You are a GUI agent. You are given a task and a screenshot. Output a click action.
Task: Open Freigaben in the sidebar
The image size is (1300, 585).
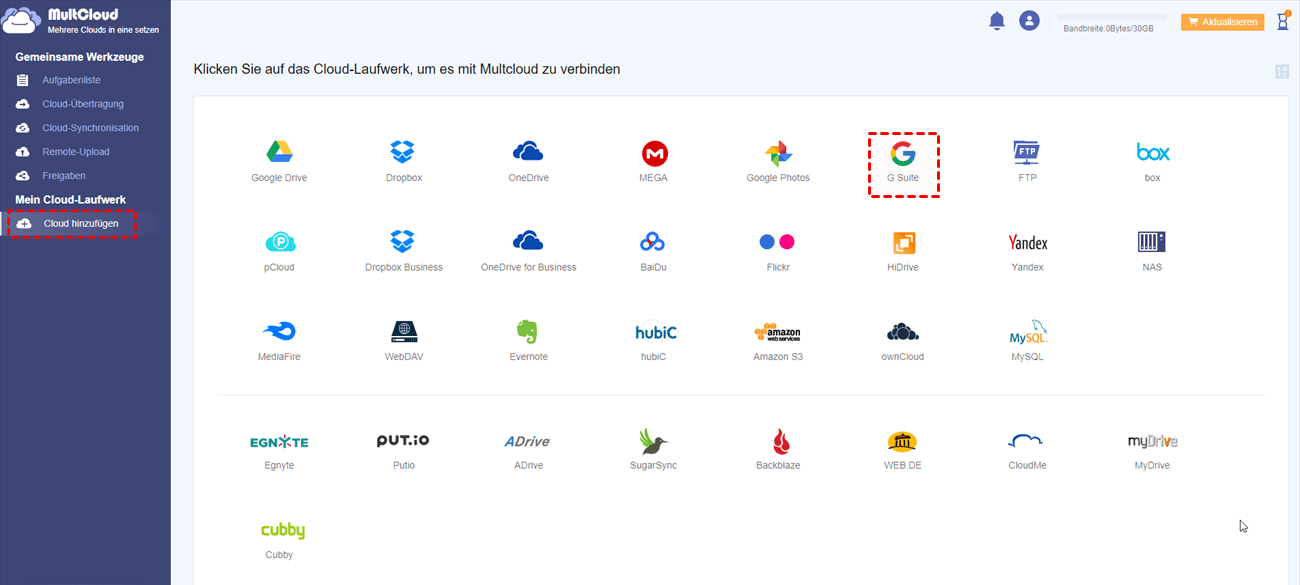coord(64,176)
